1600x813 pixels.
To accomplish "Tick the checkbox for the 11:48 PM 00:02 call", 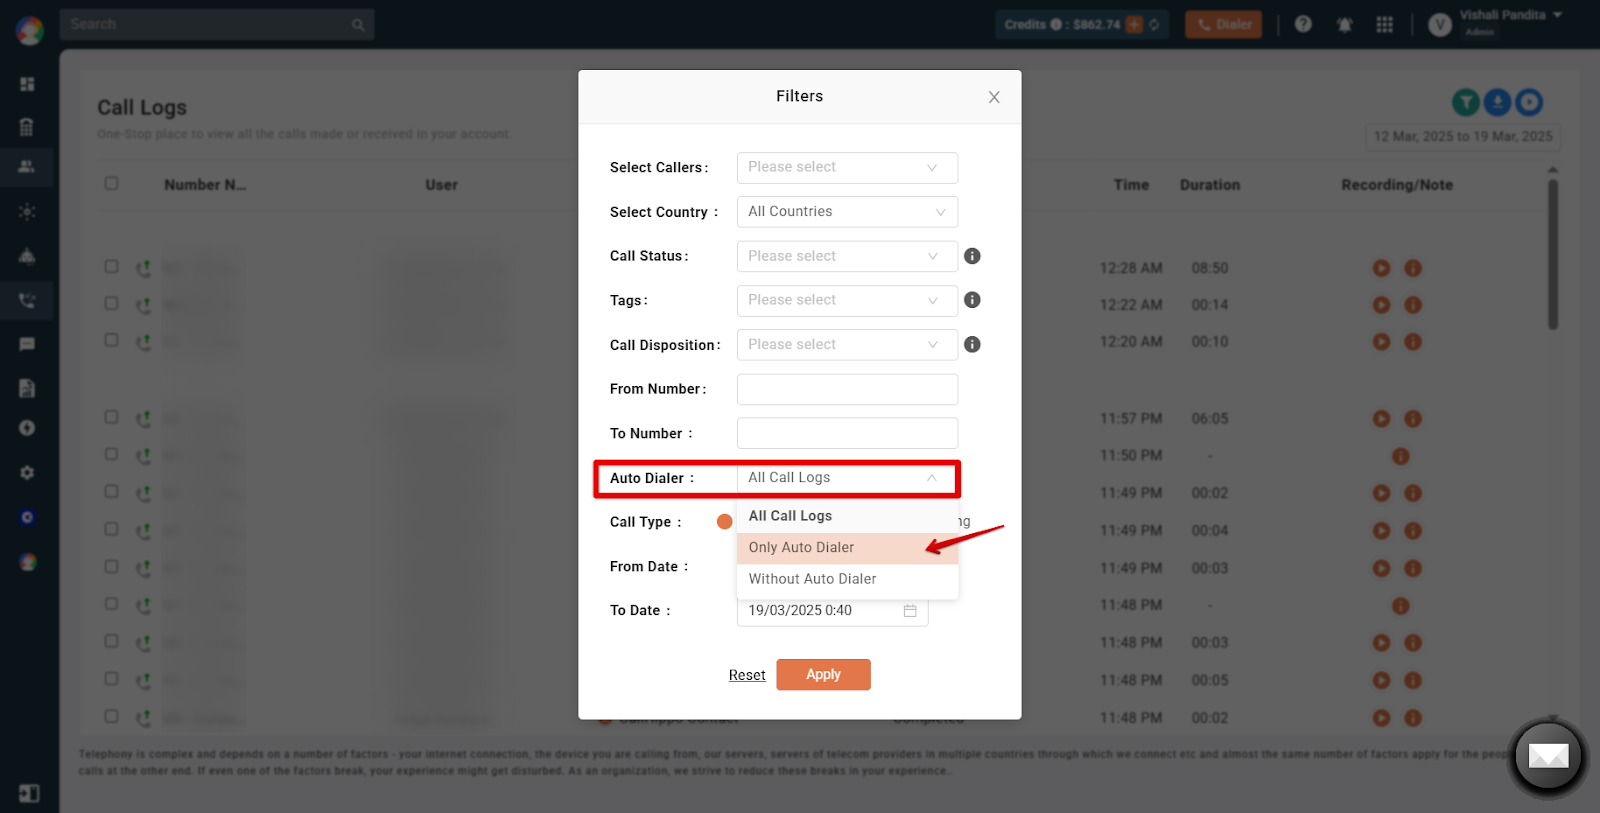I will point(112,717).
